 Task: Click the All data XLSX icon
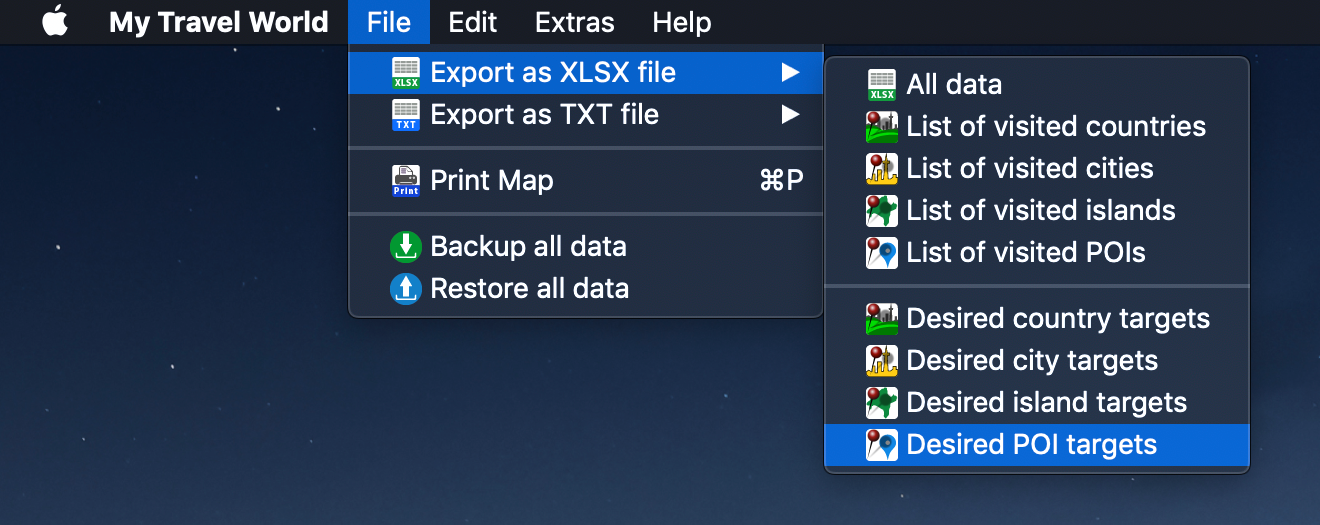[882, 85]
